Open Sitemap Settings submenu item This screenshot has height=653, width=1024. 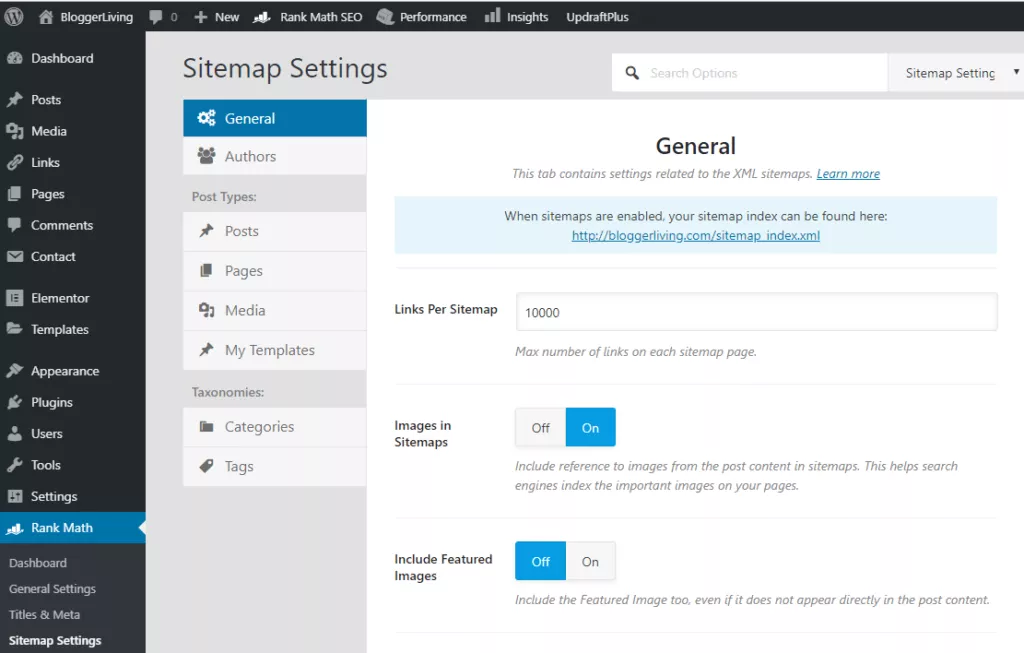coord(55,641)
